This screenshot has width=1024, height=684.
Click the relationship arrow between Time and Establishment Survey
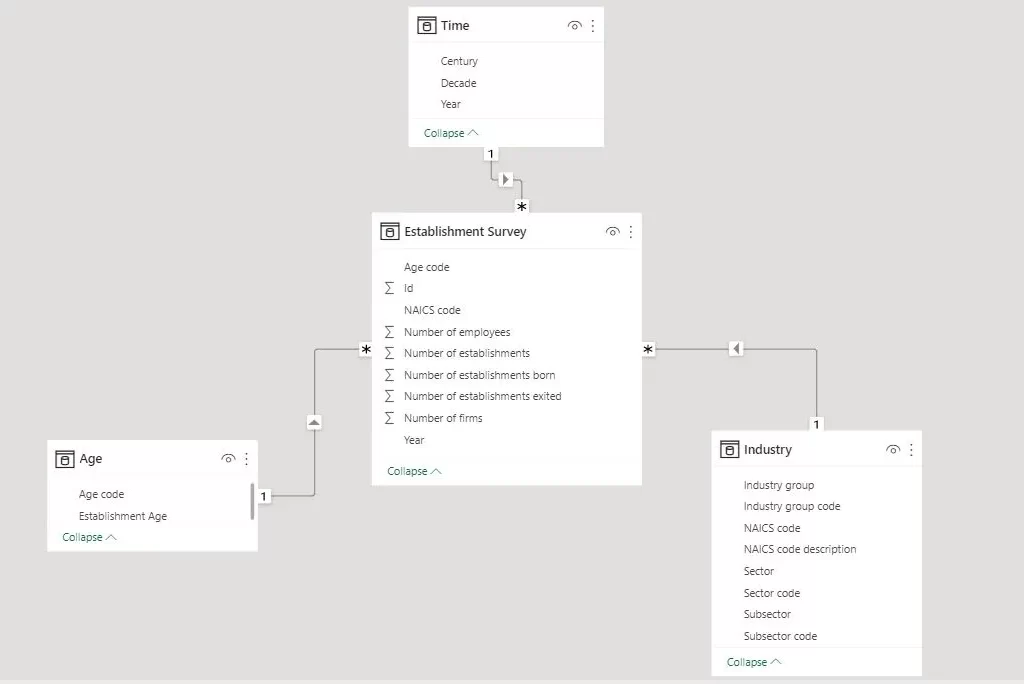point(506,179)
